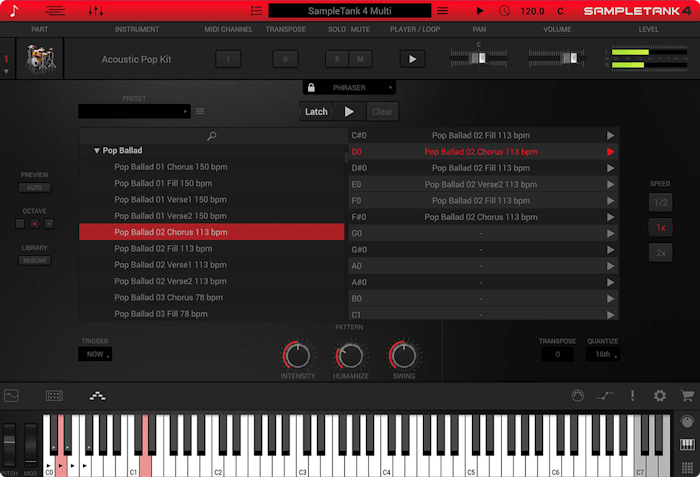Click the Acoustic Pop Kit drum thumbnail
This screenshot has height=477, width=700.
tap(40, 59)
